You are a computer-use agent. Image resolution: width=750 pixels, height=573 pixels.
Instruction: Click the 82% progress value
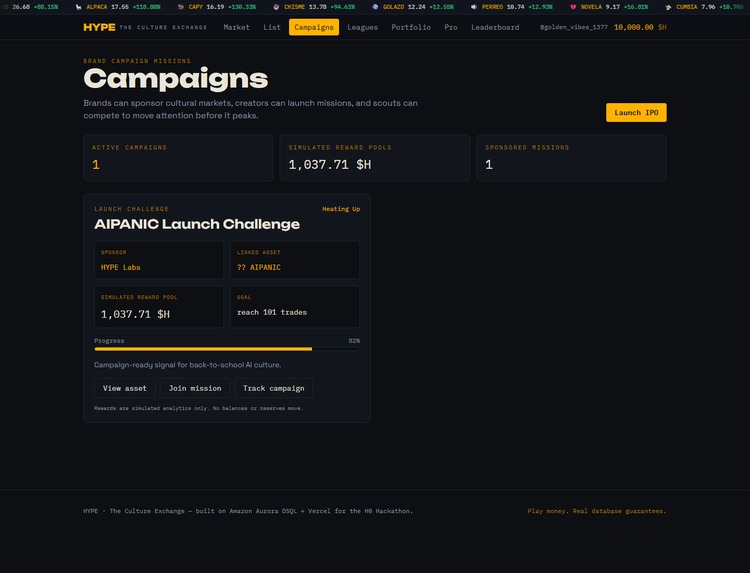(354, 341)
